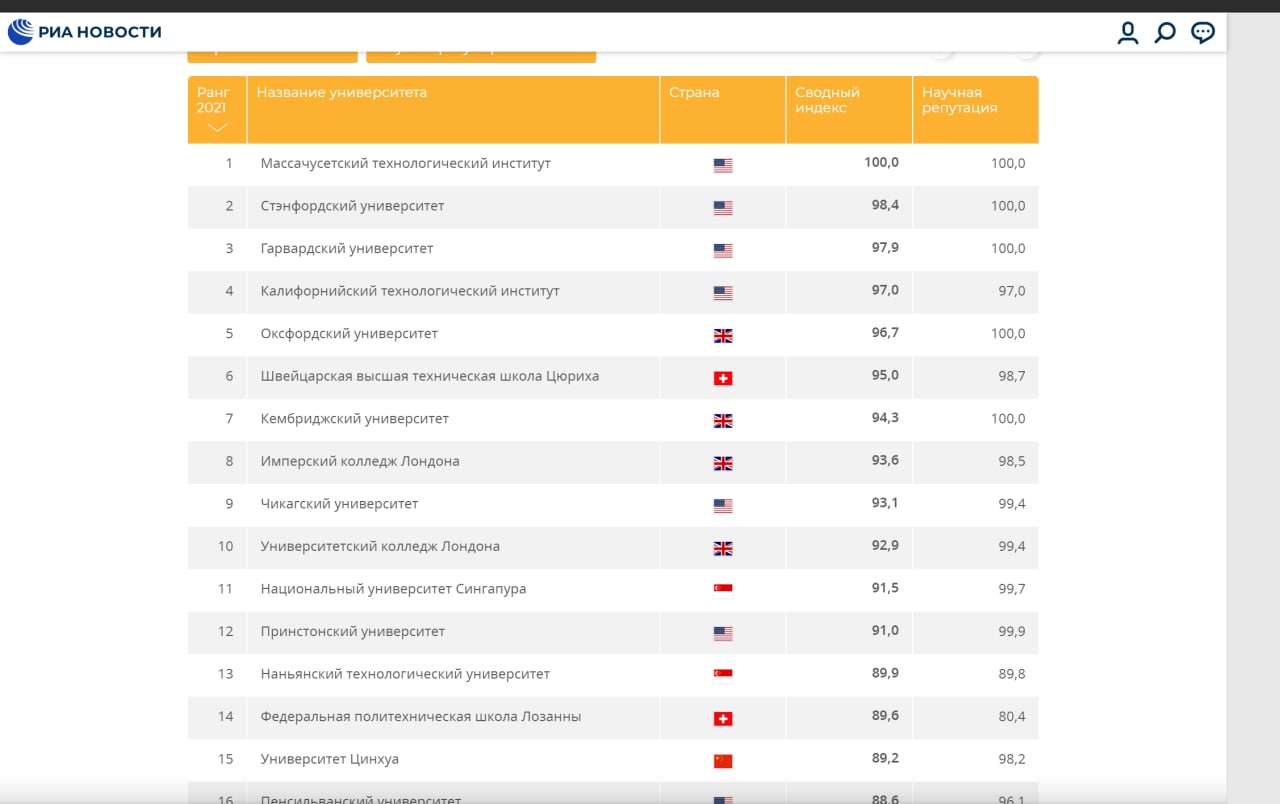Click composite index value 96,7

(x=885, y=332)
